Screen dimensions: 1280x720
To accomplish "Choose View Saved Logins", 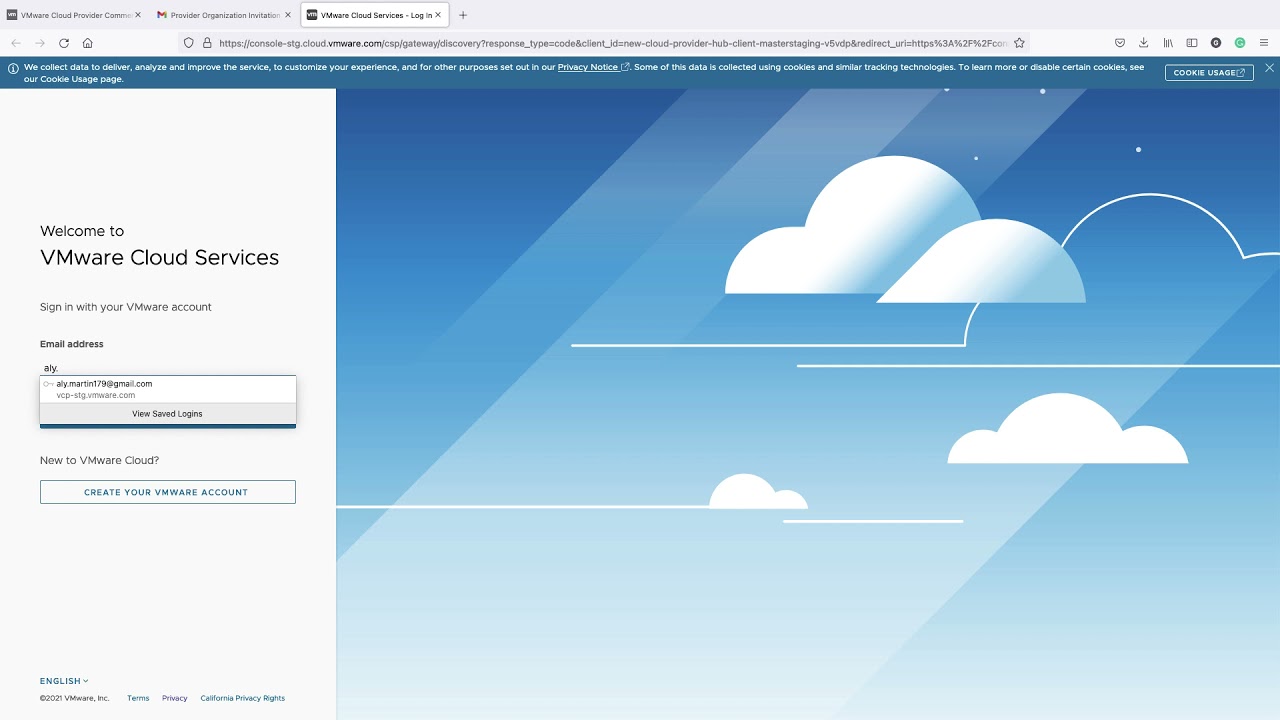I will tap(167, 413).
